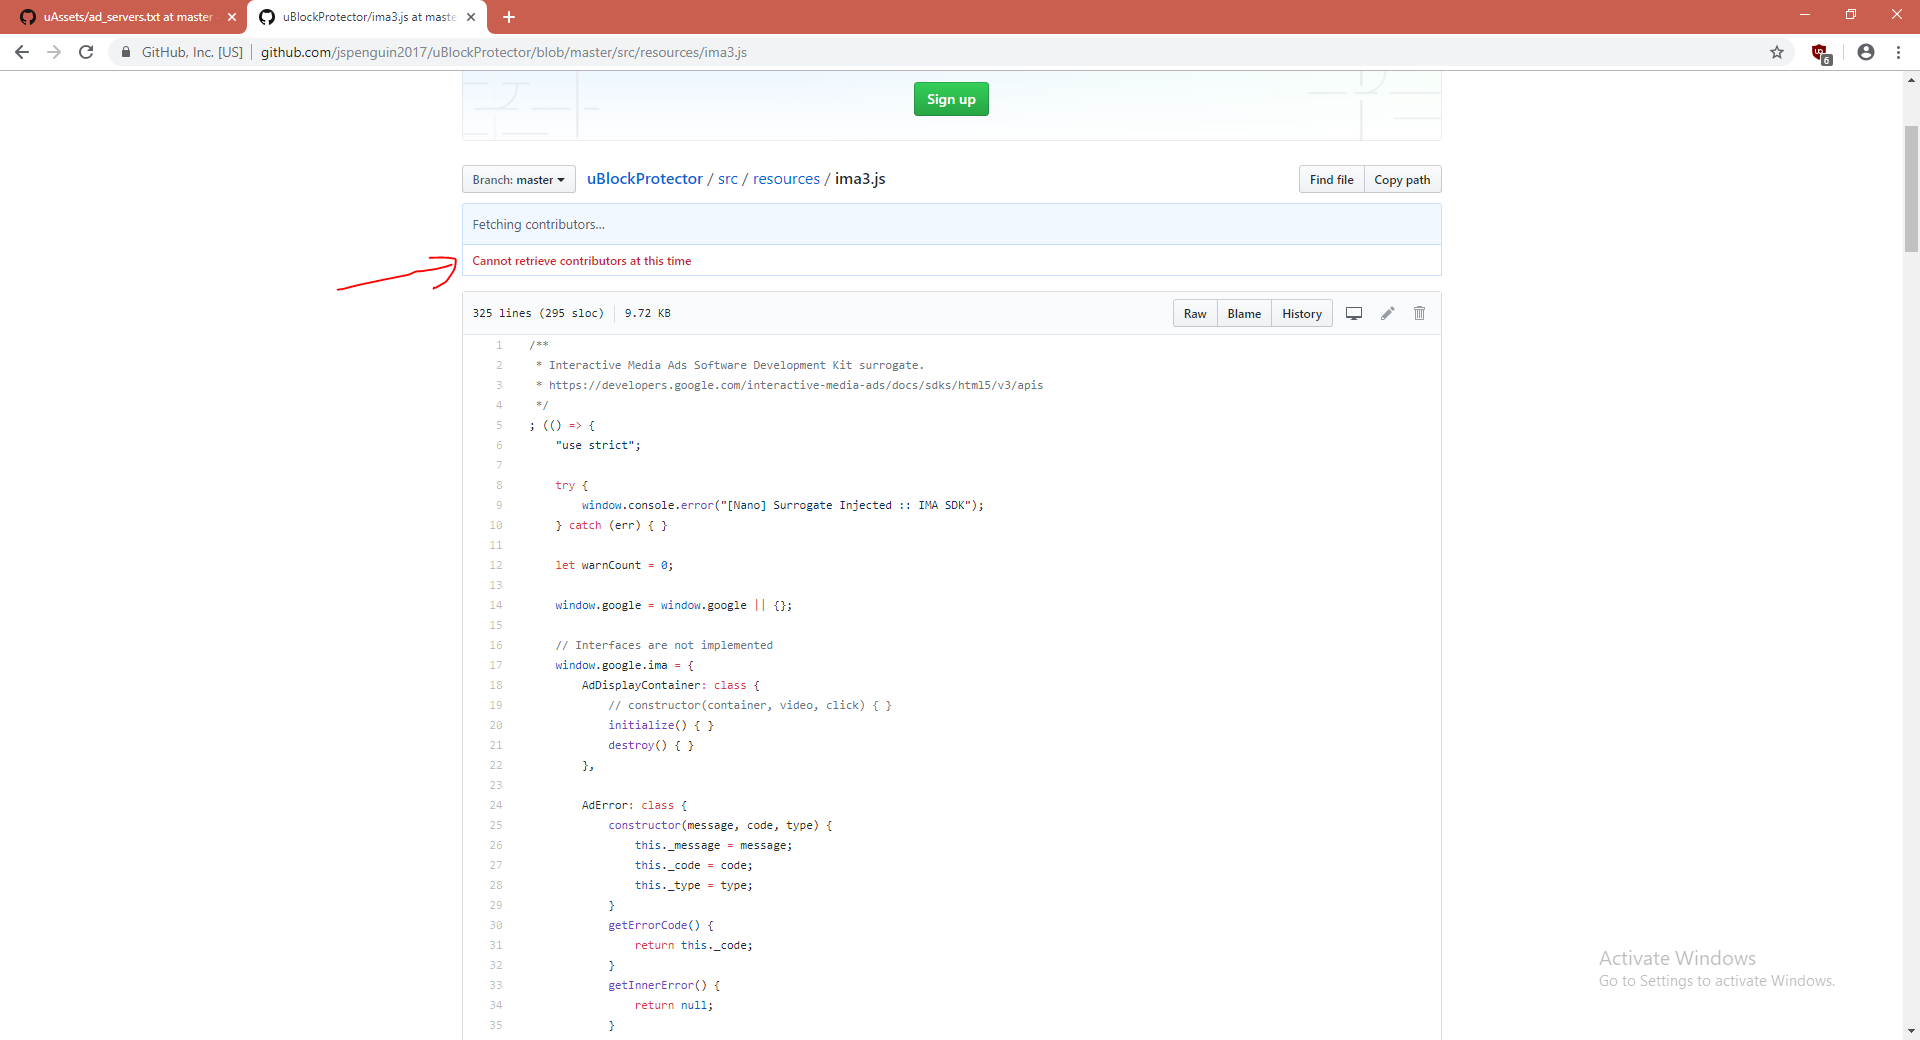Open the Chrome profile avatar
The image size is (1920, 1040).
pos(1866,52)
